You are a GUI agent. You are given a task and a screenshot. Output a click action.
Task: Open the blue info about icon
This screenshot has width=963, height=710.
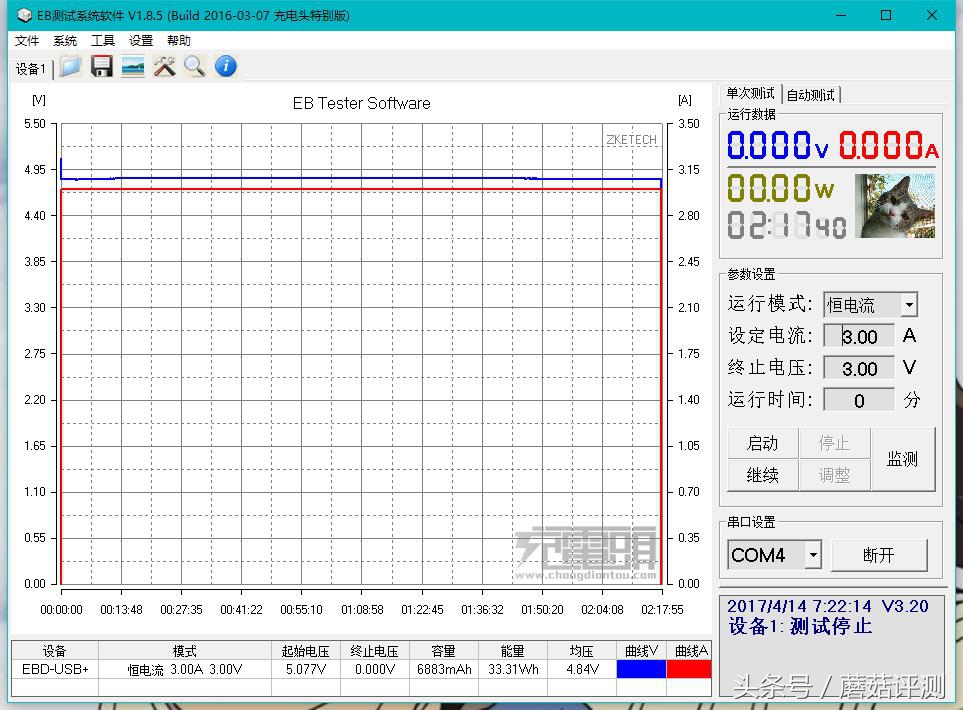tap(226, 66)
